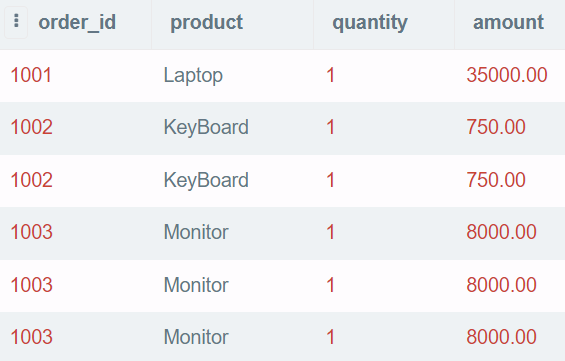Click the amount column header
This screenshot has width=565, height=361.
click(508, 22)
